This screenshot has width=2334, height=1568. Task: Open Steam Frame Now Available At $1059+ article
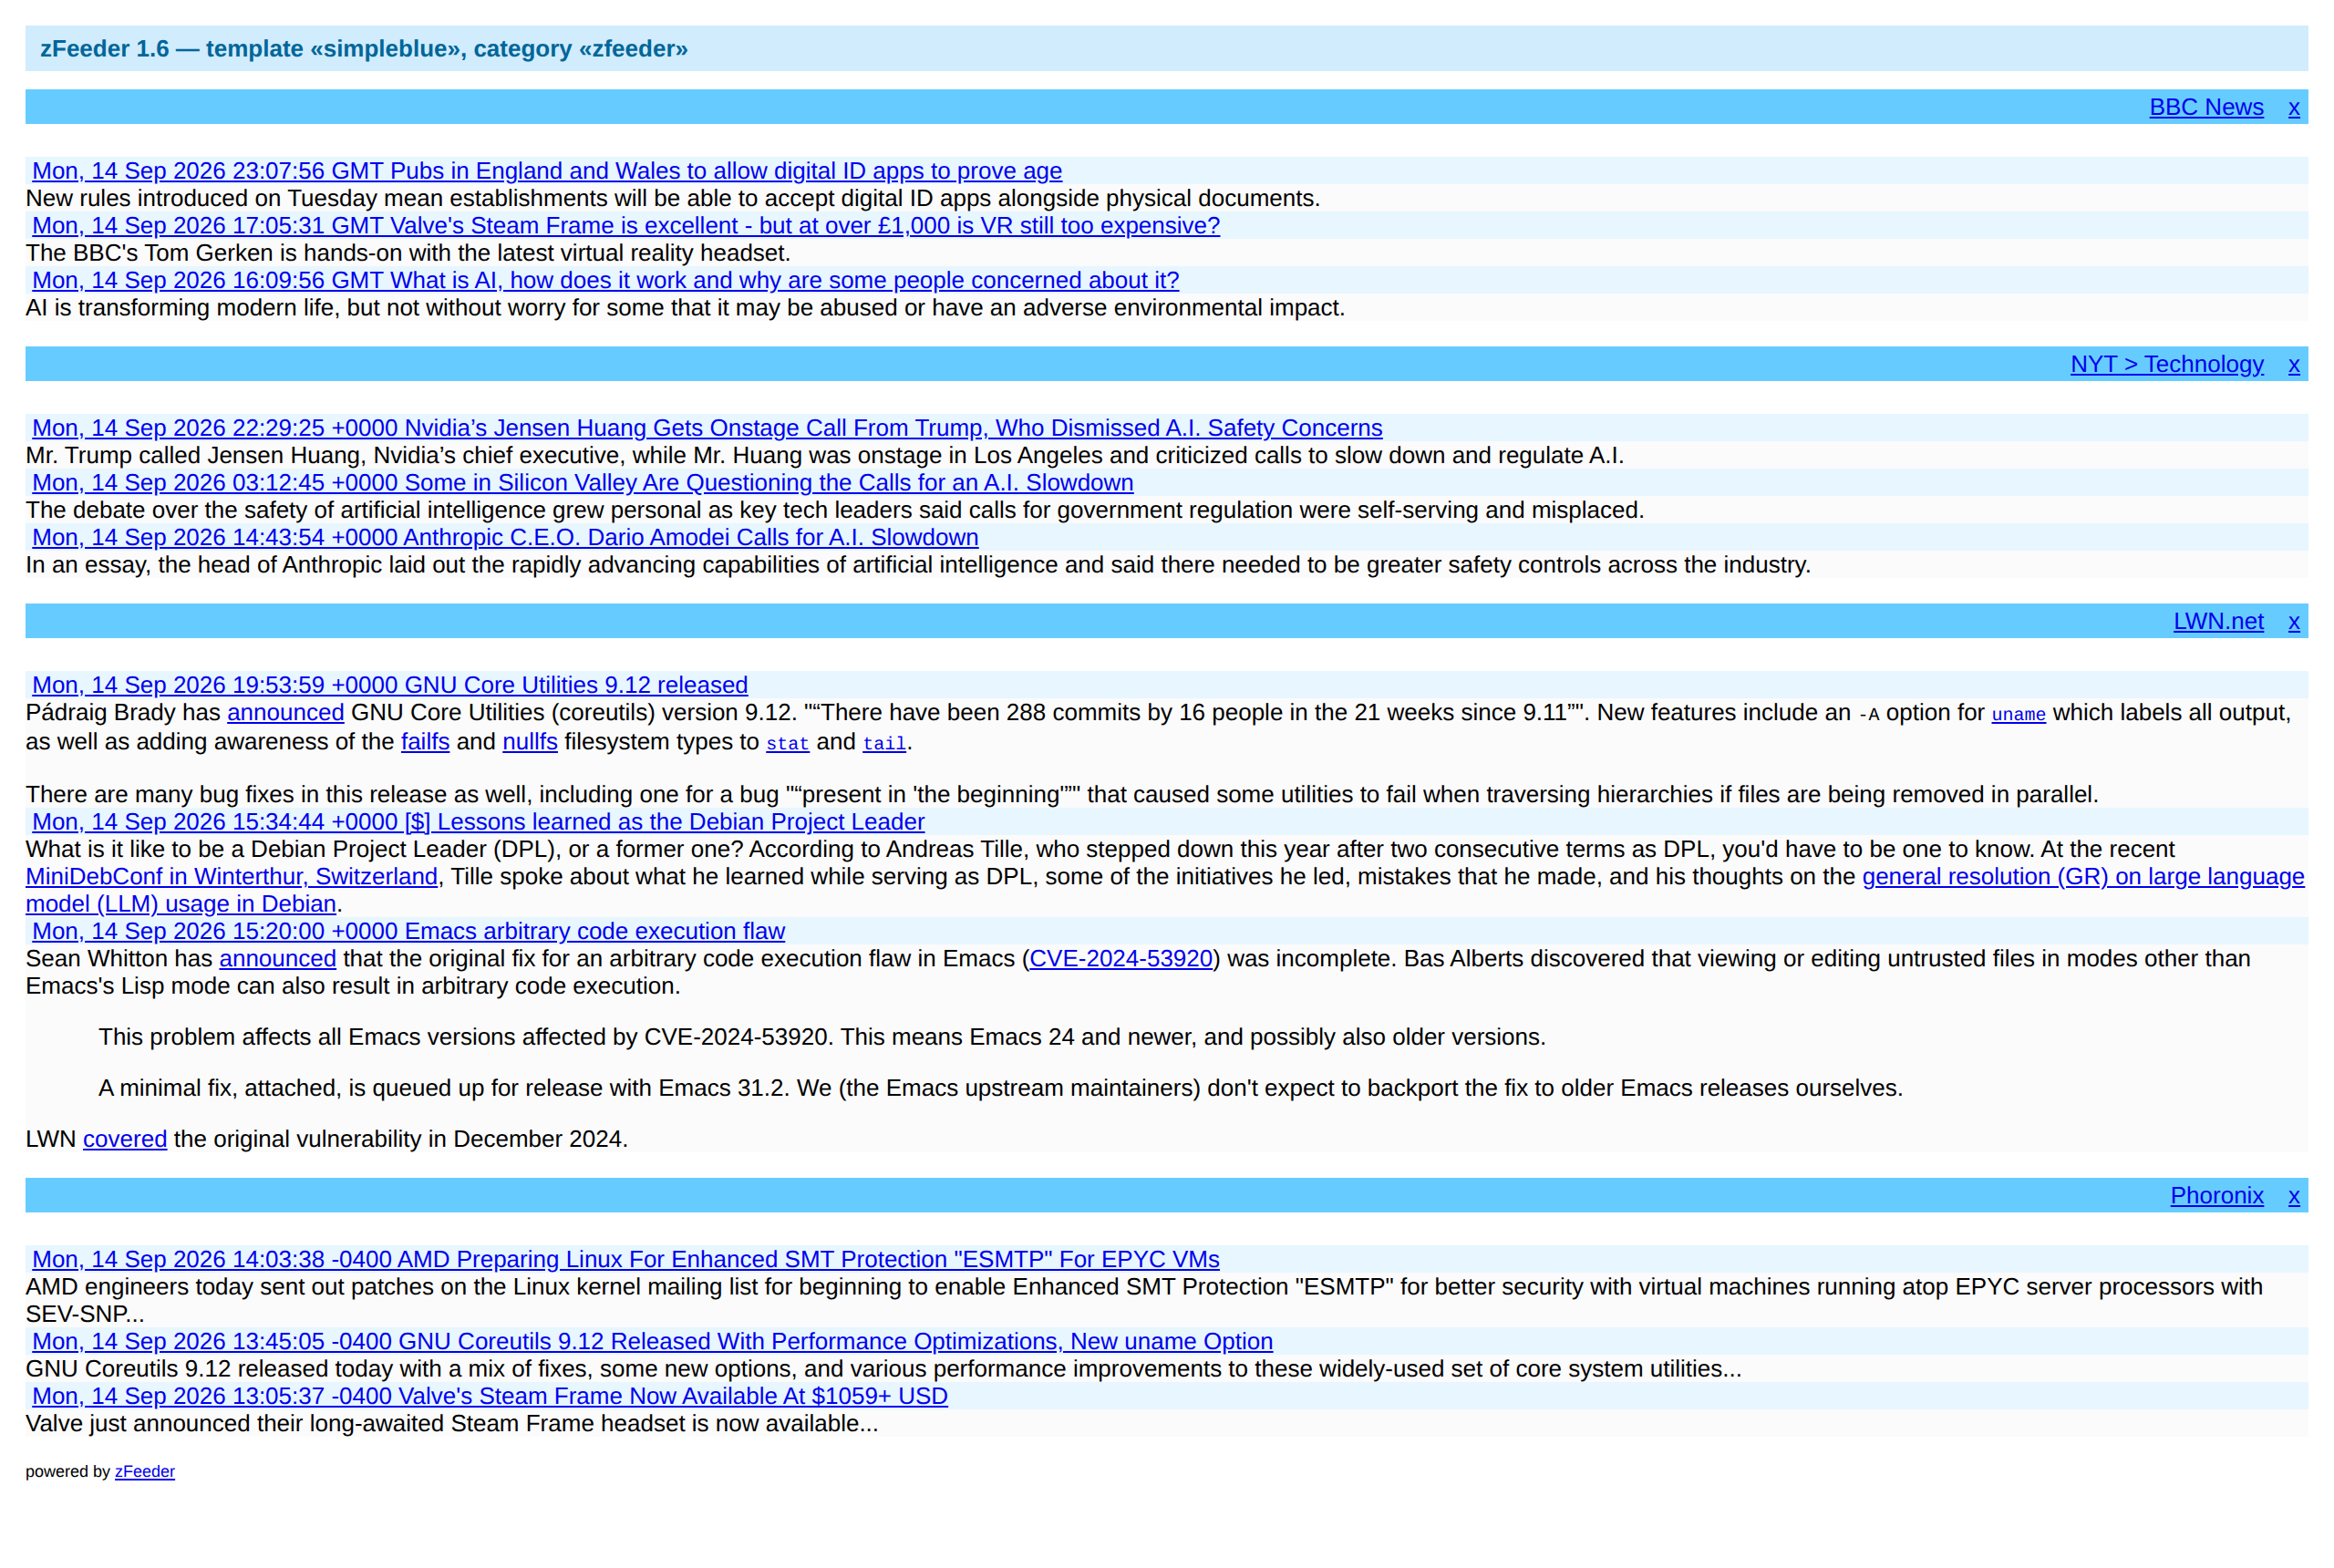click(490, 1397)
